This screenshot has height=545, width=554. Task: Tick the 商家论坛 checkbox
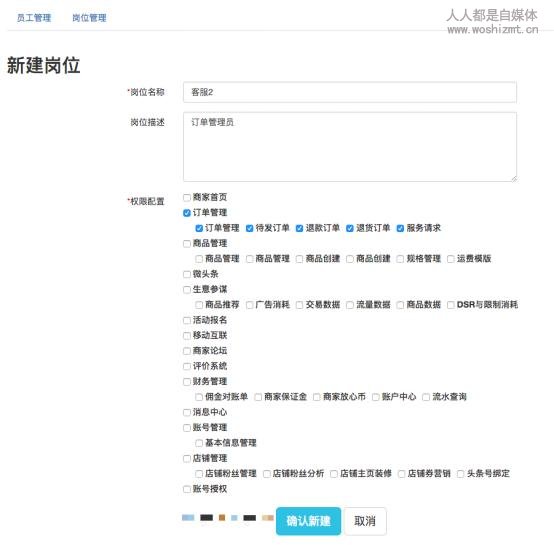[x=187, y=351]
